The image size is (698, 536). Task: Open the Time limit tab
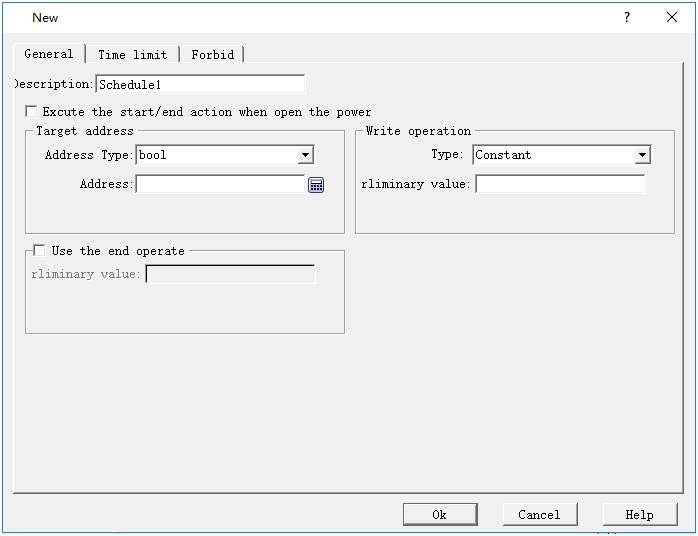(x=132, y=55)
